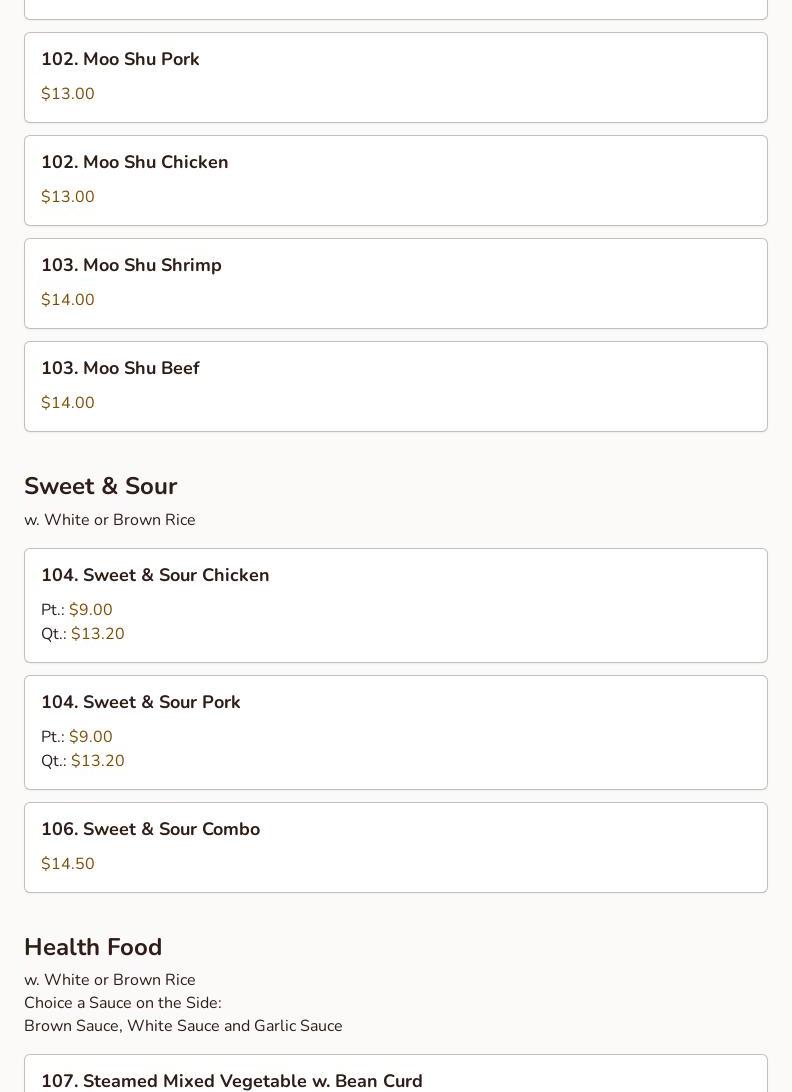Click the Brown Sauce, White Sauce text line
792x1092 pixels.
[183, 1026]
